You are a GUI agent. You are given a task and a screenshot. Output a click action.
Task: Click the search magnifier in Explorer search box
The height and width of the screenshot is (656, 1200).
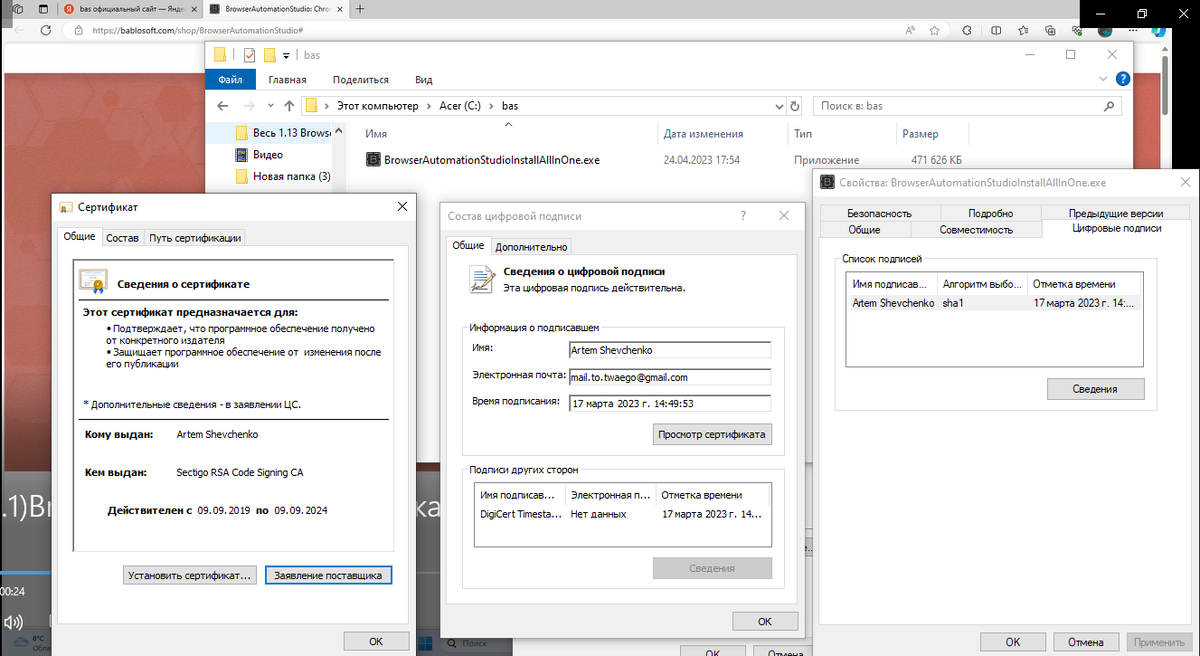1109,105
